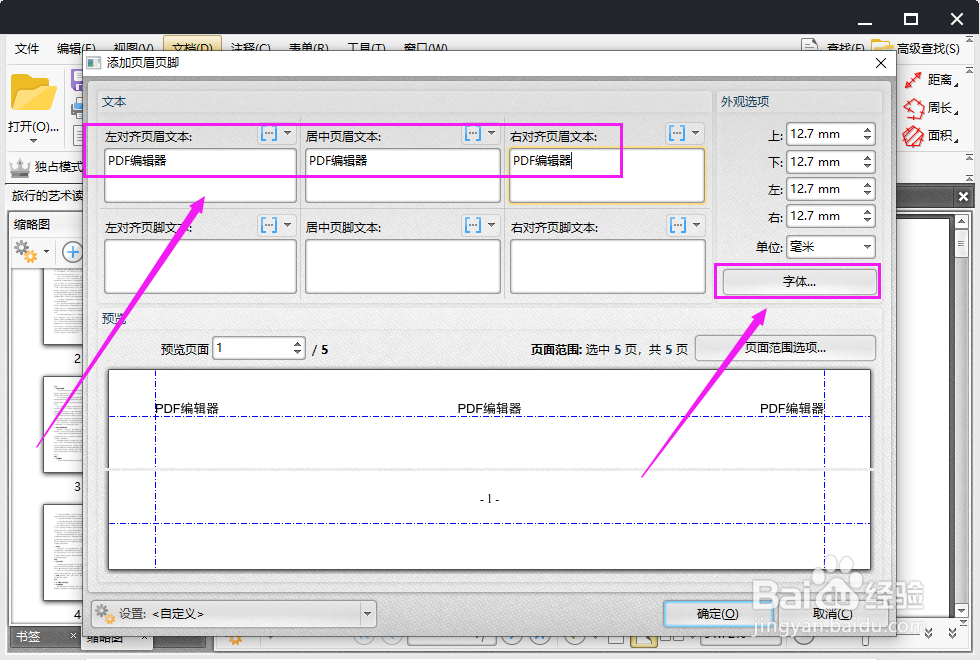Select page 3 thumbnail

click(x=62, y=424)
